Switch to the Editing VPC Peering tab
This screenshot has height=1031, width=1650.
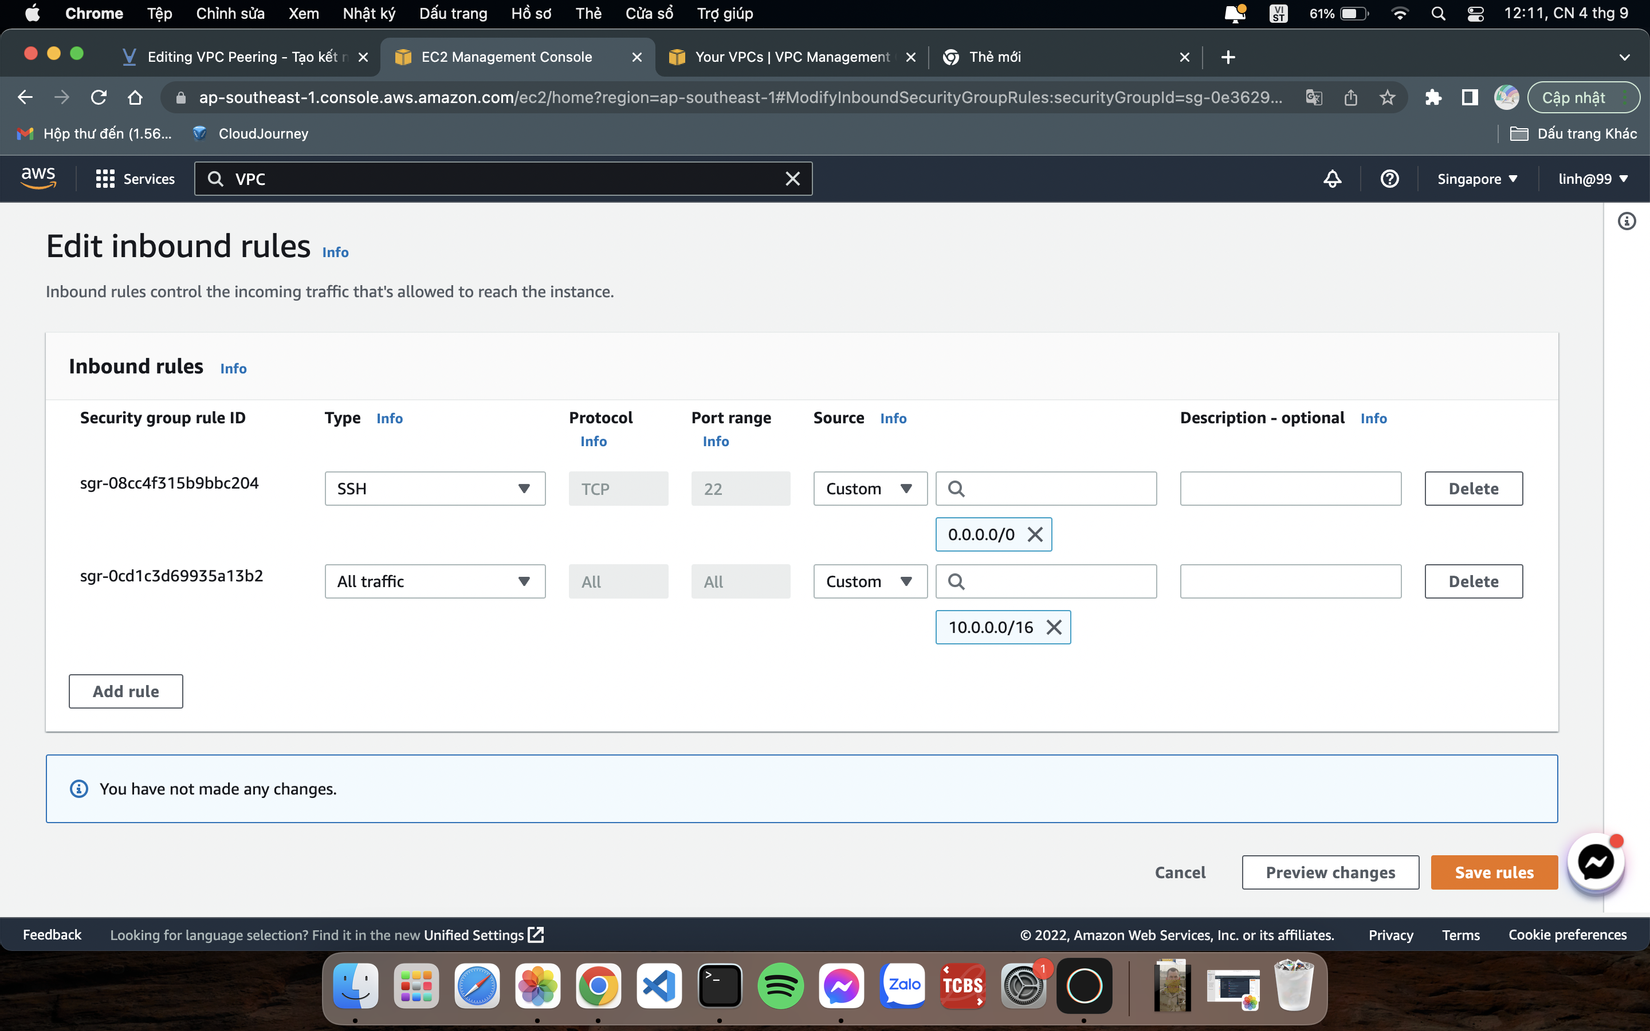click(x=244, y=57)
